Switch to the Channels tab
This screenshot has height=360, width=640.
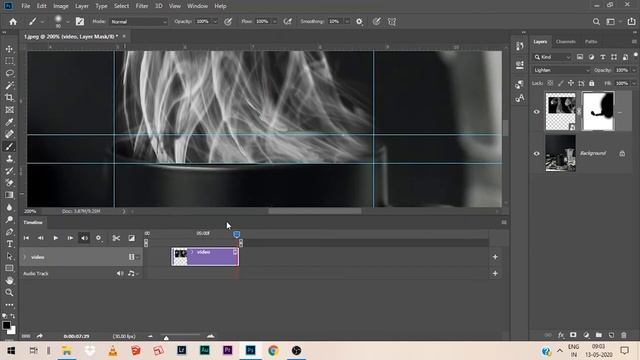point(566,42)
